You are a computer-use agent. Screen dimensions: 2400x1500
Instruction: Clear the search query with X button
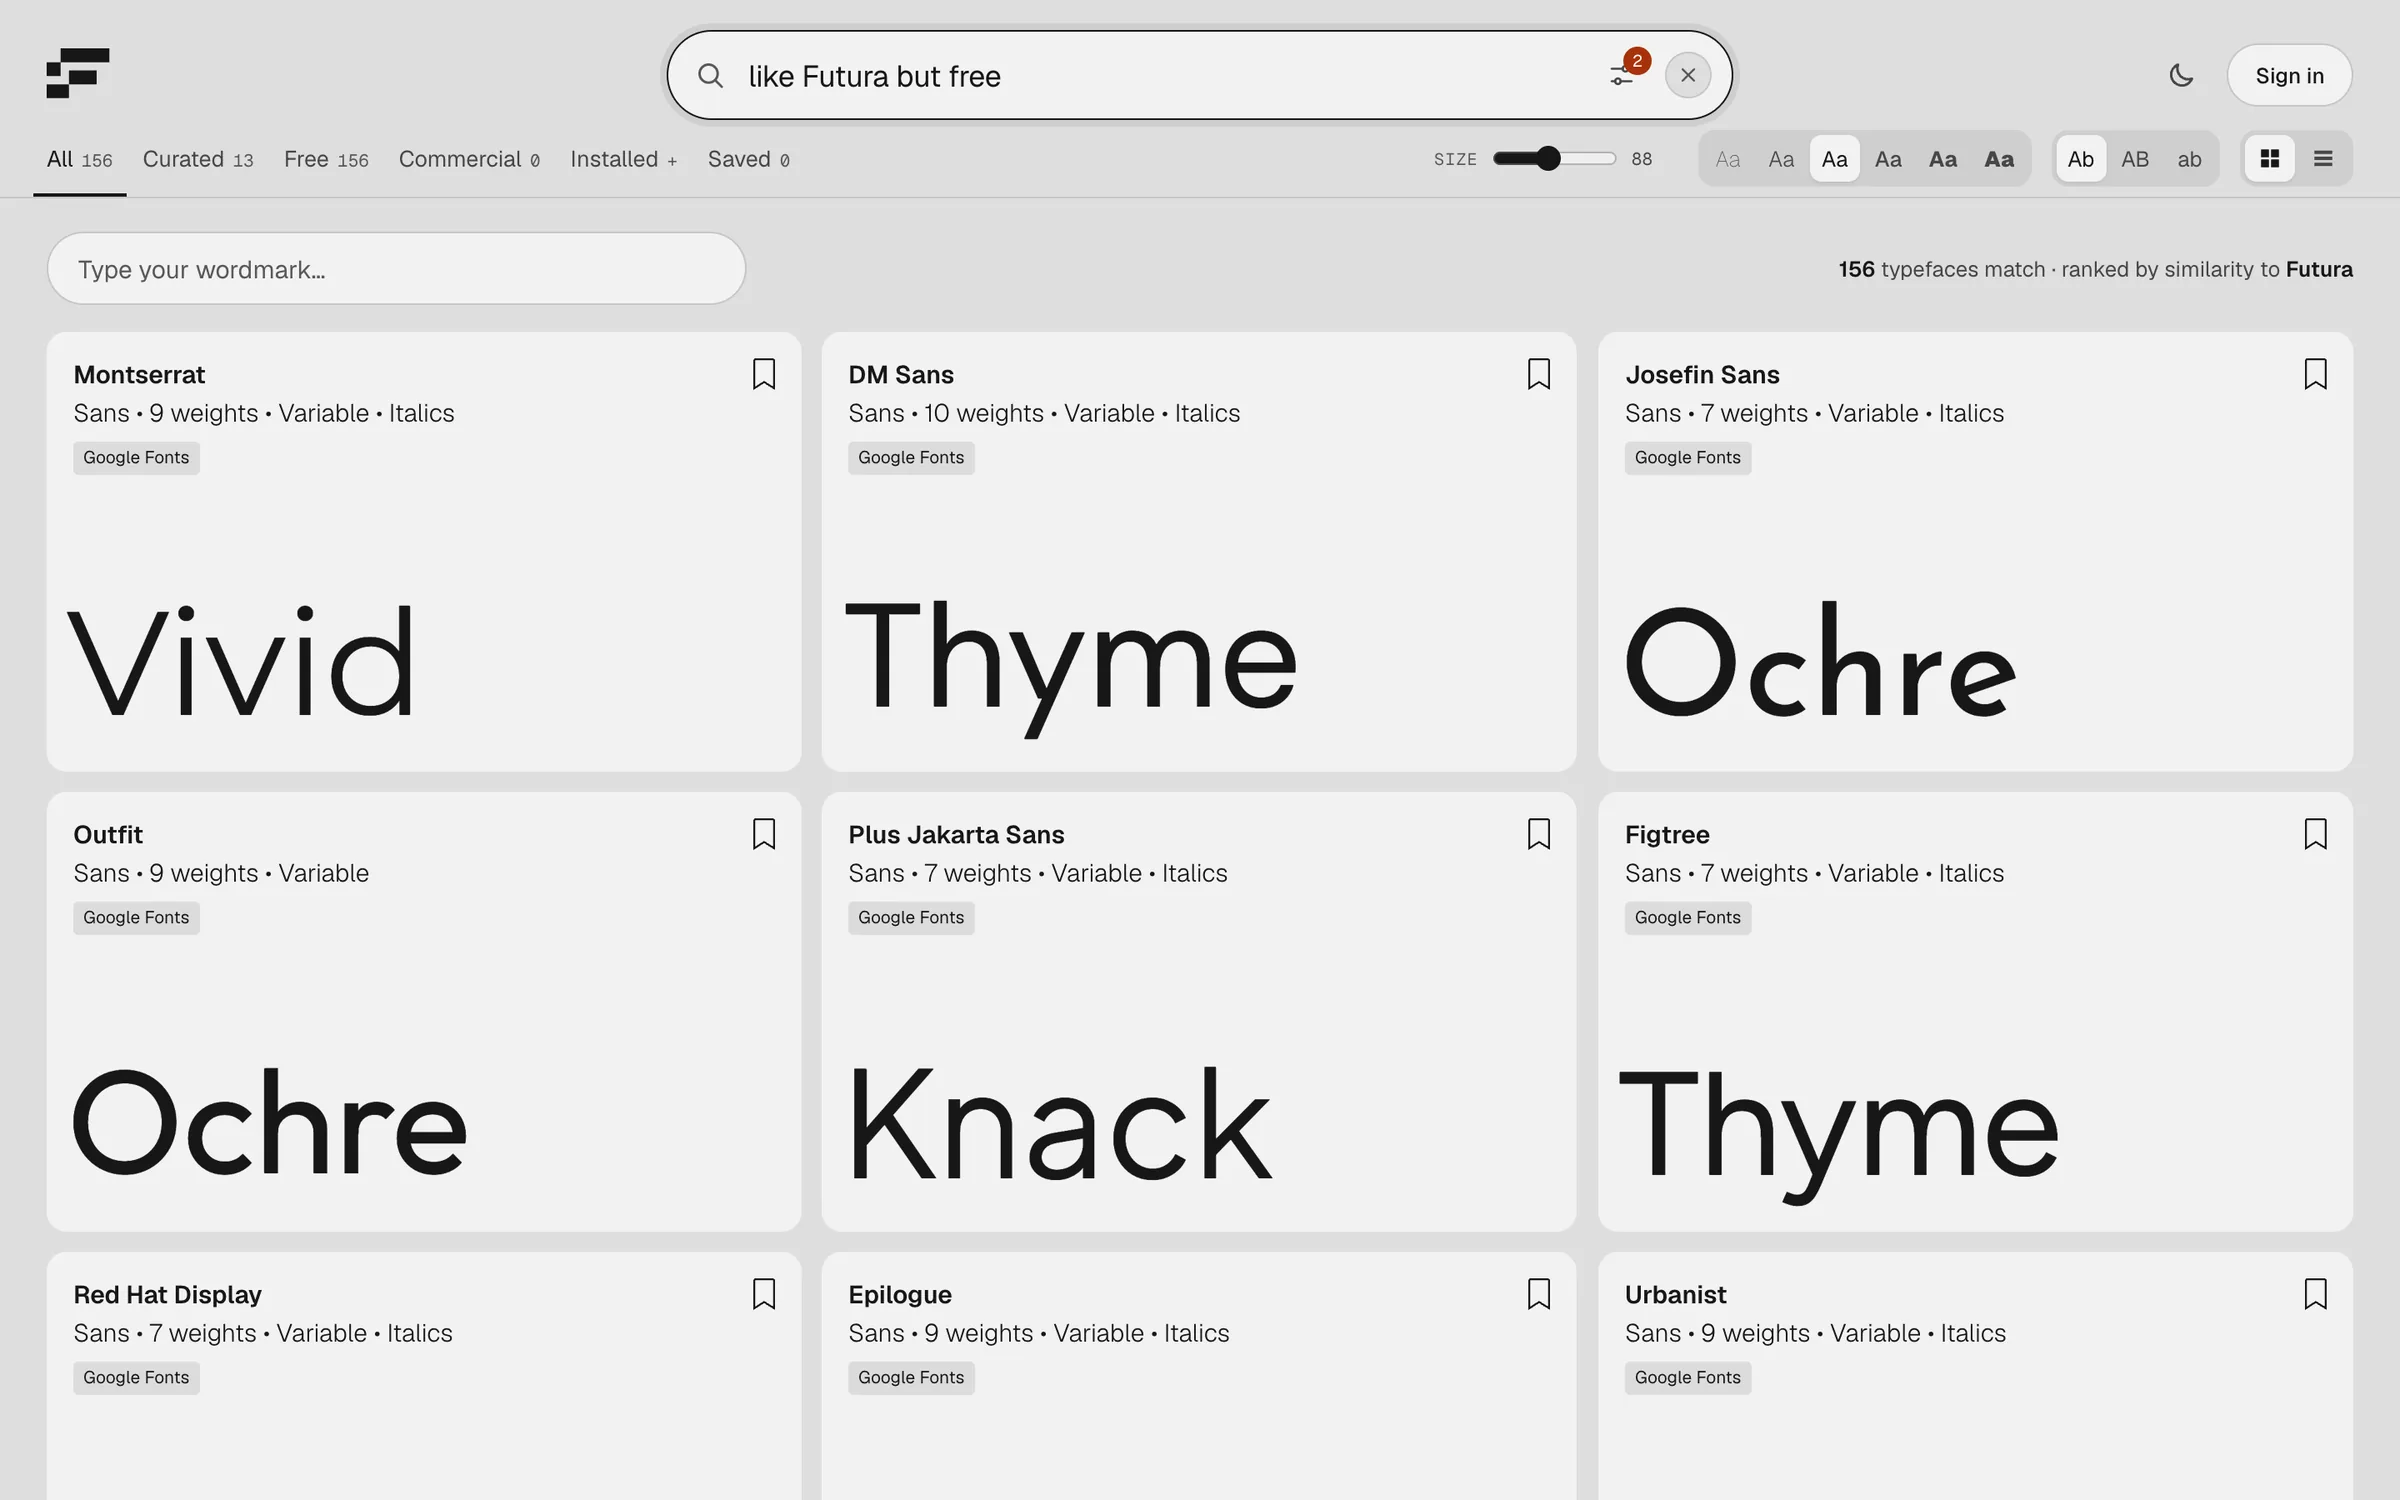1688,75
